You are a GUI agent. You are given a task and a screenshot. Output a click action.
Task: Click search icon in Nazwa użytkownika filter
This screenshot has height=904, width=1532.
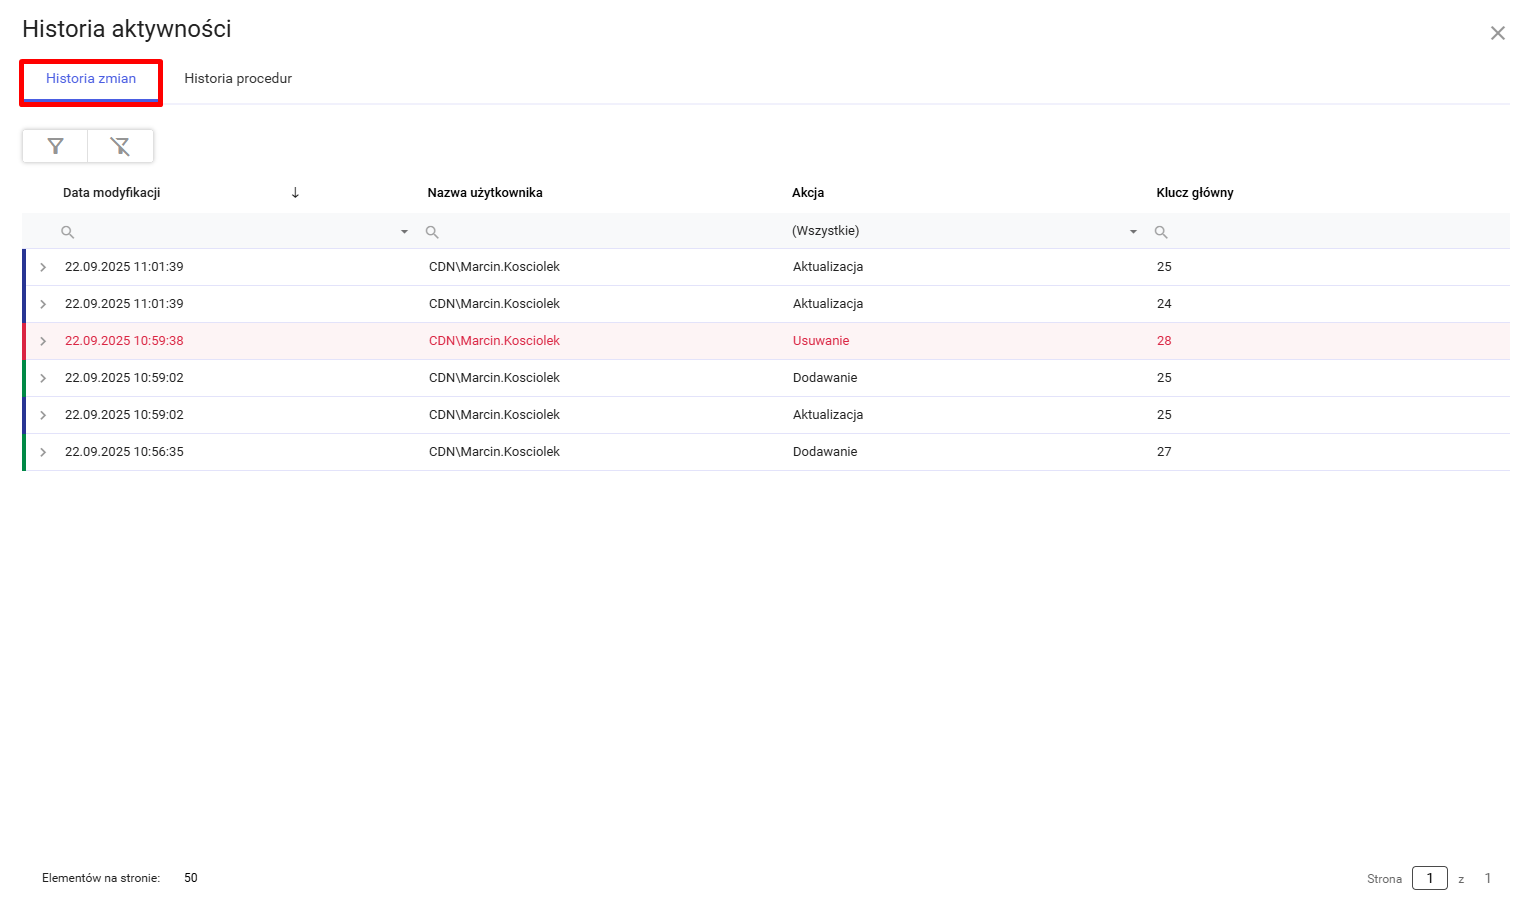[x=432, y=232]
